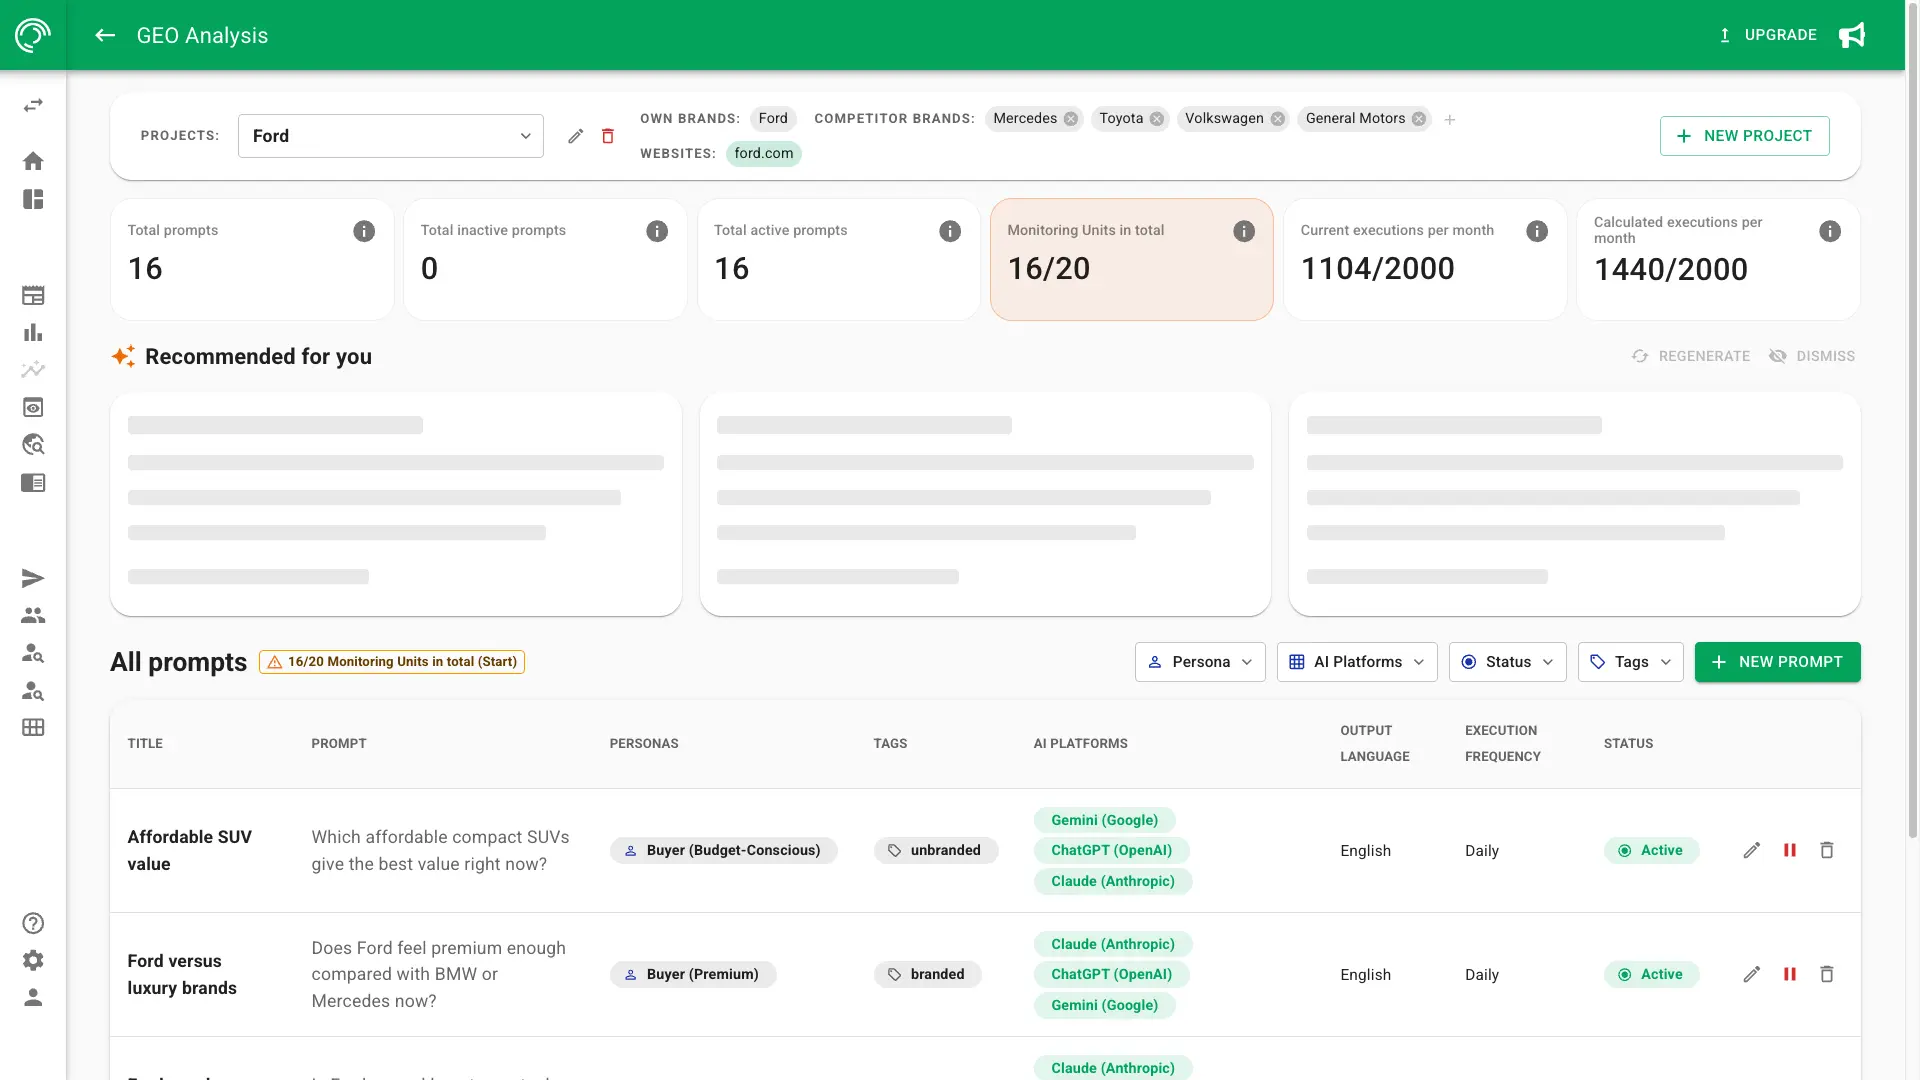Viewport: 1920px width, 1080px height.
Task: Click the AI Platforms column header
Action: click(x=1080, y=743)
